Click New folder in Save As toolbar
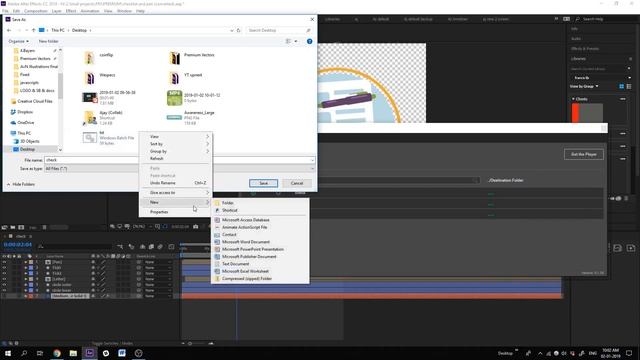 click(x=48, y=41)
